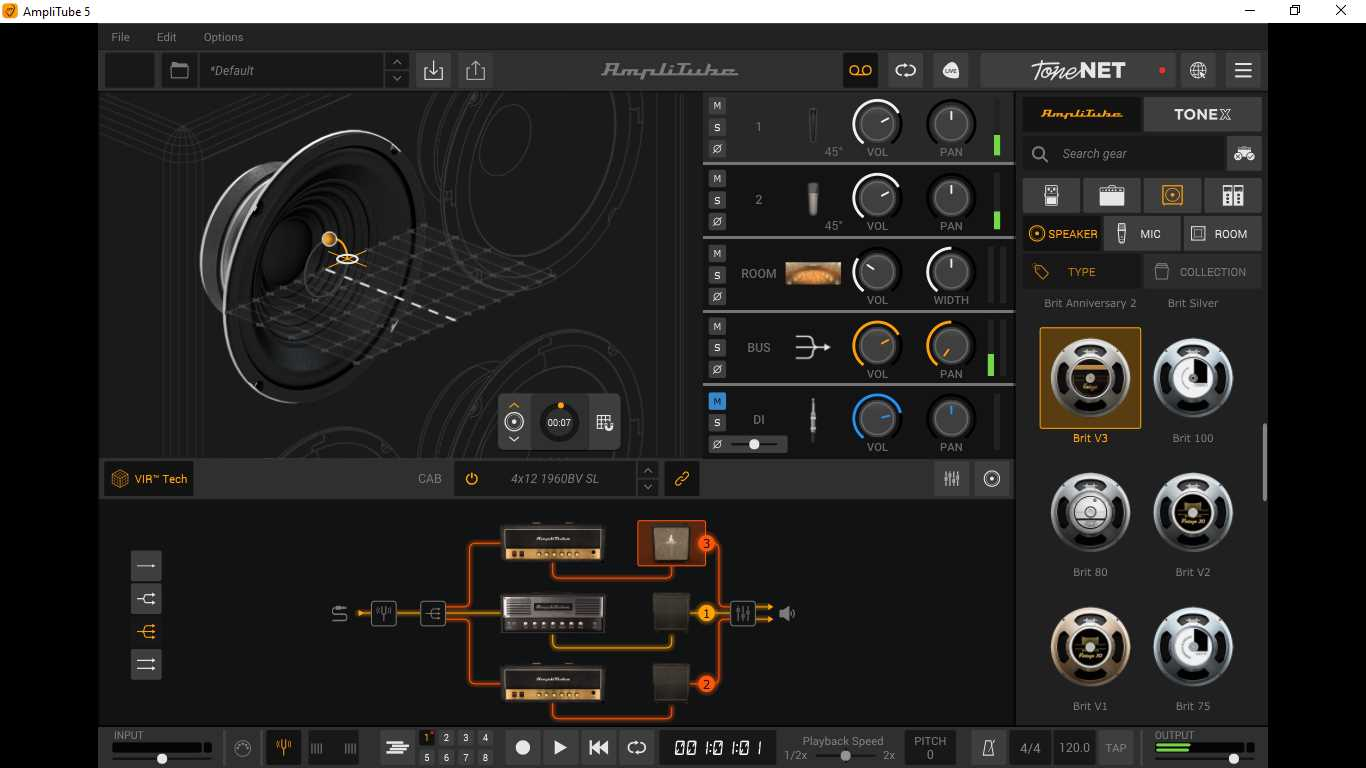Switch to the COLLECTION tab
The width and height of the screenshot is (1366, 768).
1201,272
